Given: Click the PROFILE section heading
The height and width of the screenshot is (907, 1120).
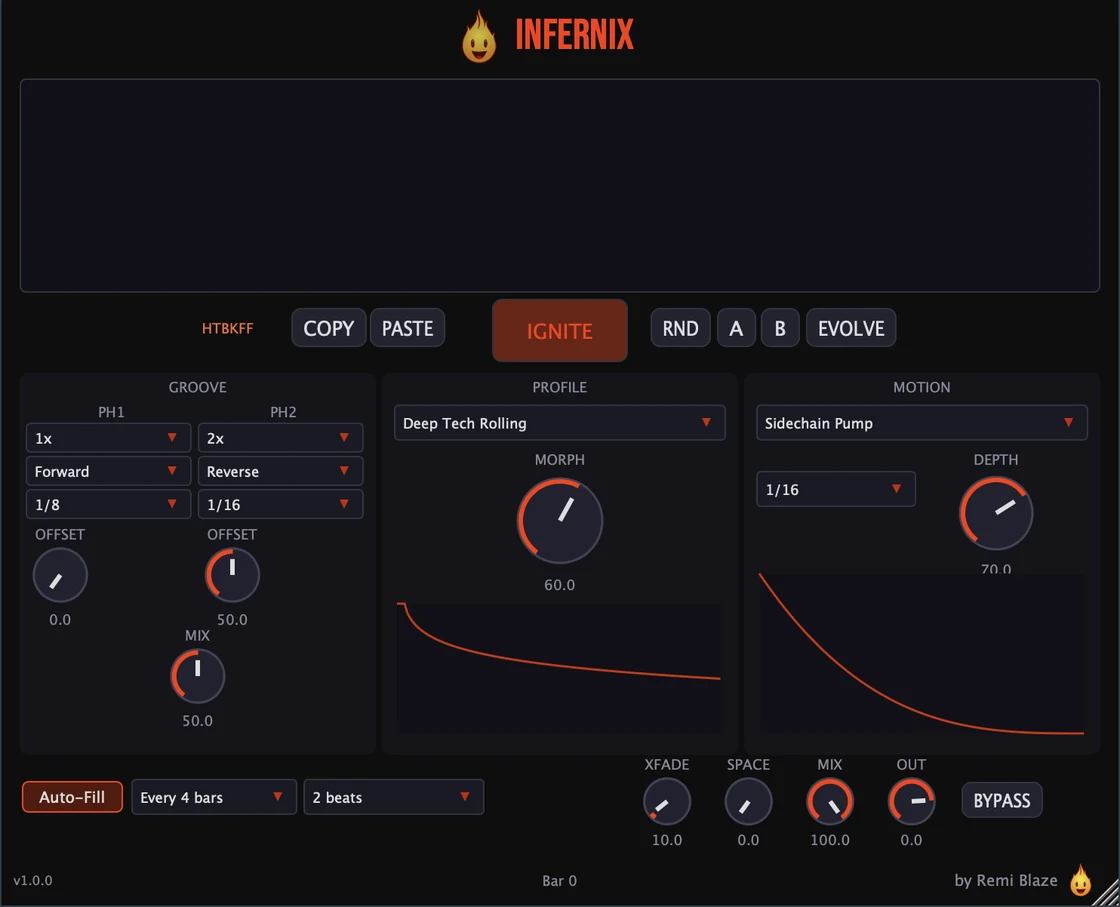Looking at the screenshot, I should tap(559, 387).
